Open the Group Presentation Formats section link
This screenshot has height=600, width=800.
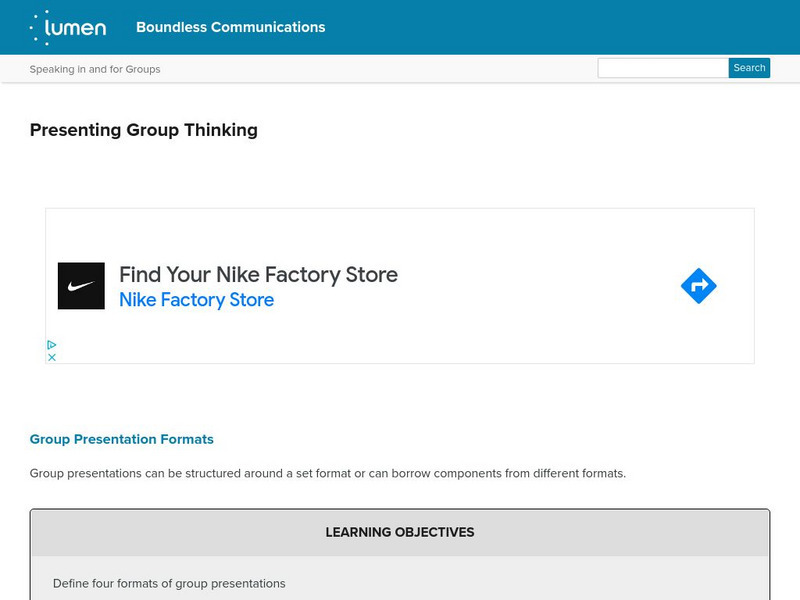coord(122,439)
